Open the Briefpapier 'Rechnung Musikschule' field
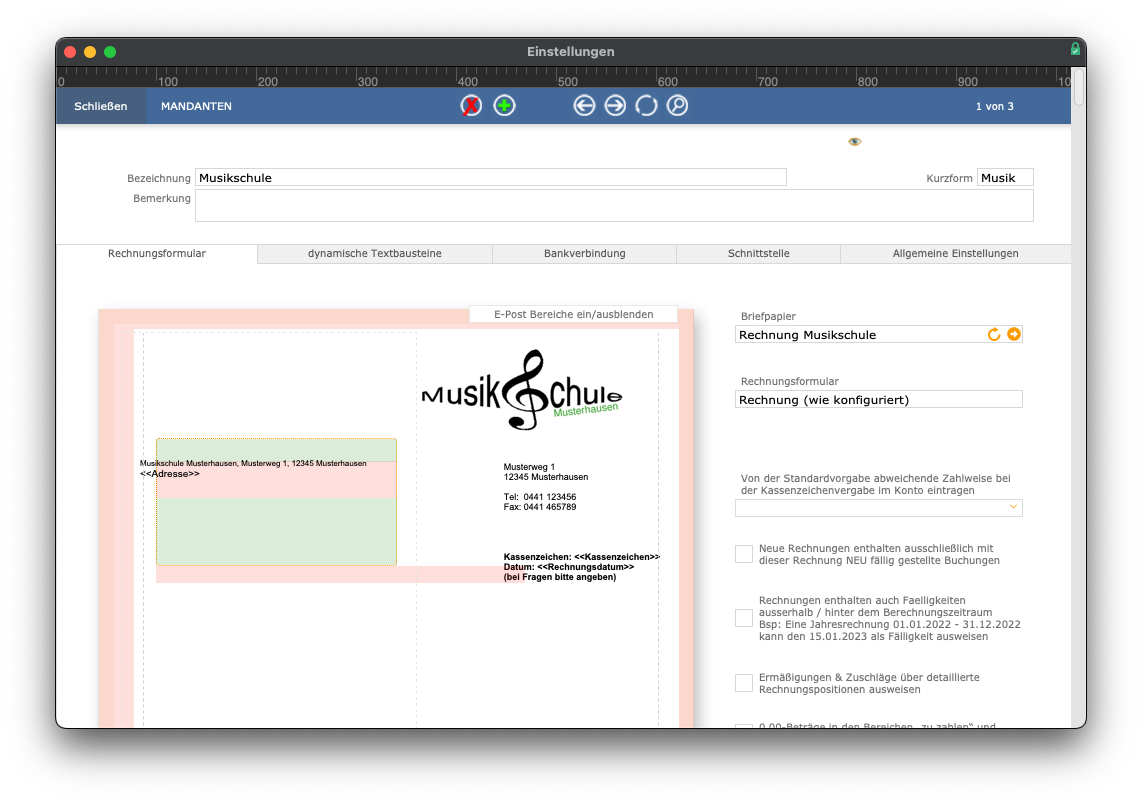 click(859, 334)
